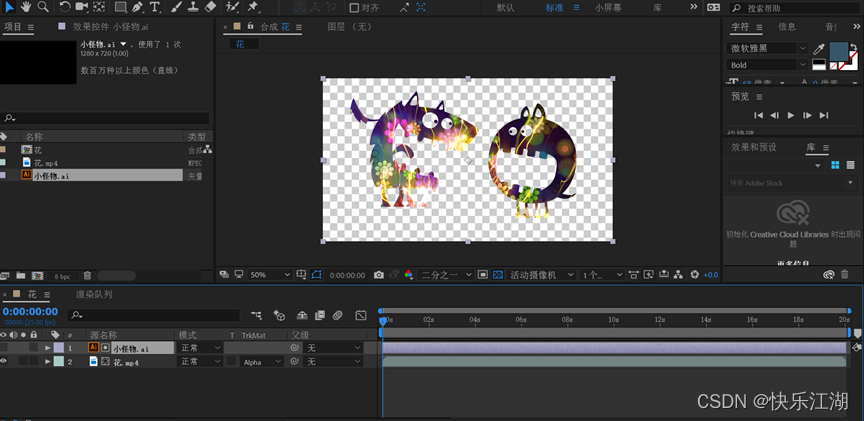Expand the 花.mp4 layer properties
Screen dimensions: 864x421
click(x=47, y=361)
